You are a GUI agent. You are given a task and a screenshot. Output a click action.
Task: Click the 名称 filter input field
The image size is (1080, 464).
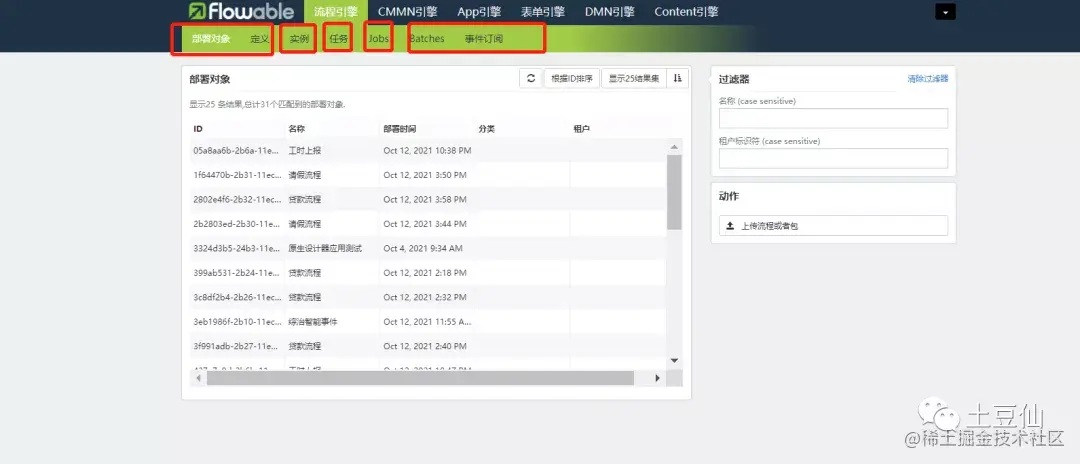click(x=833, y=118)
